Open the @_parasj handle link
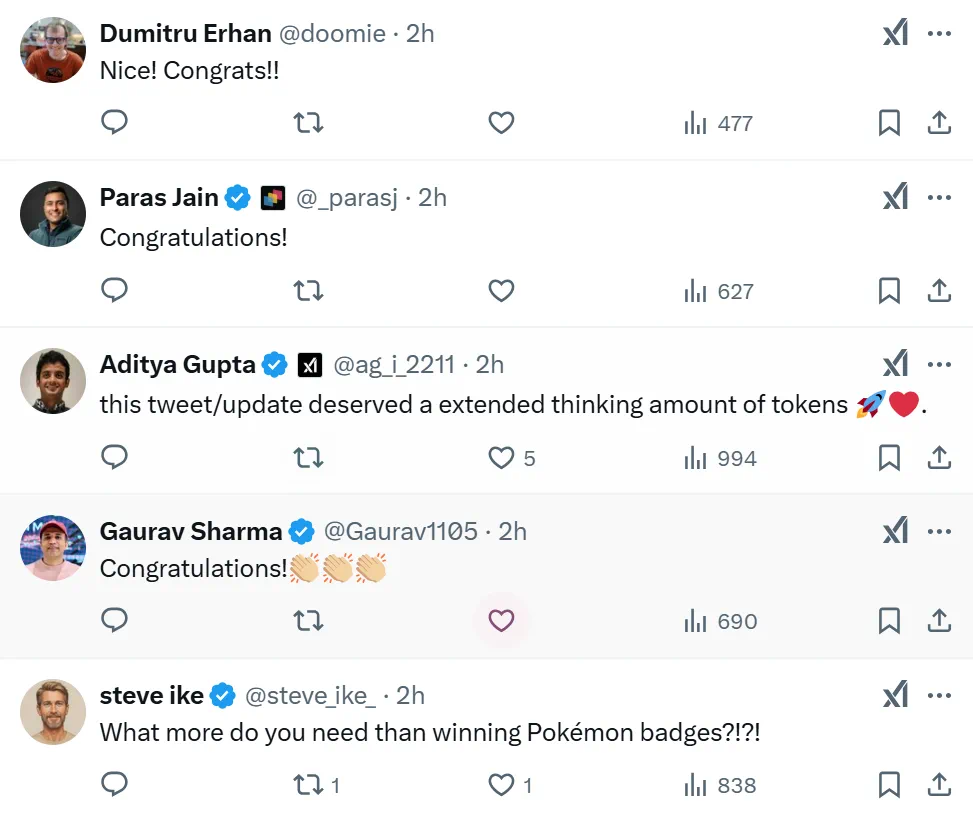Image resolution: width=973 pixels, height=820 pixels. pos(347,198)
